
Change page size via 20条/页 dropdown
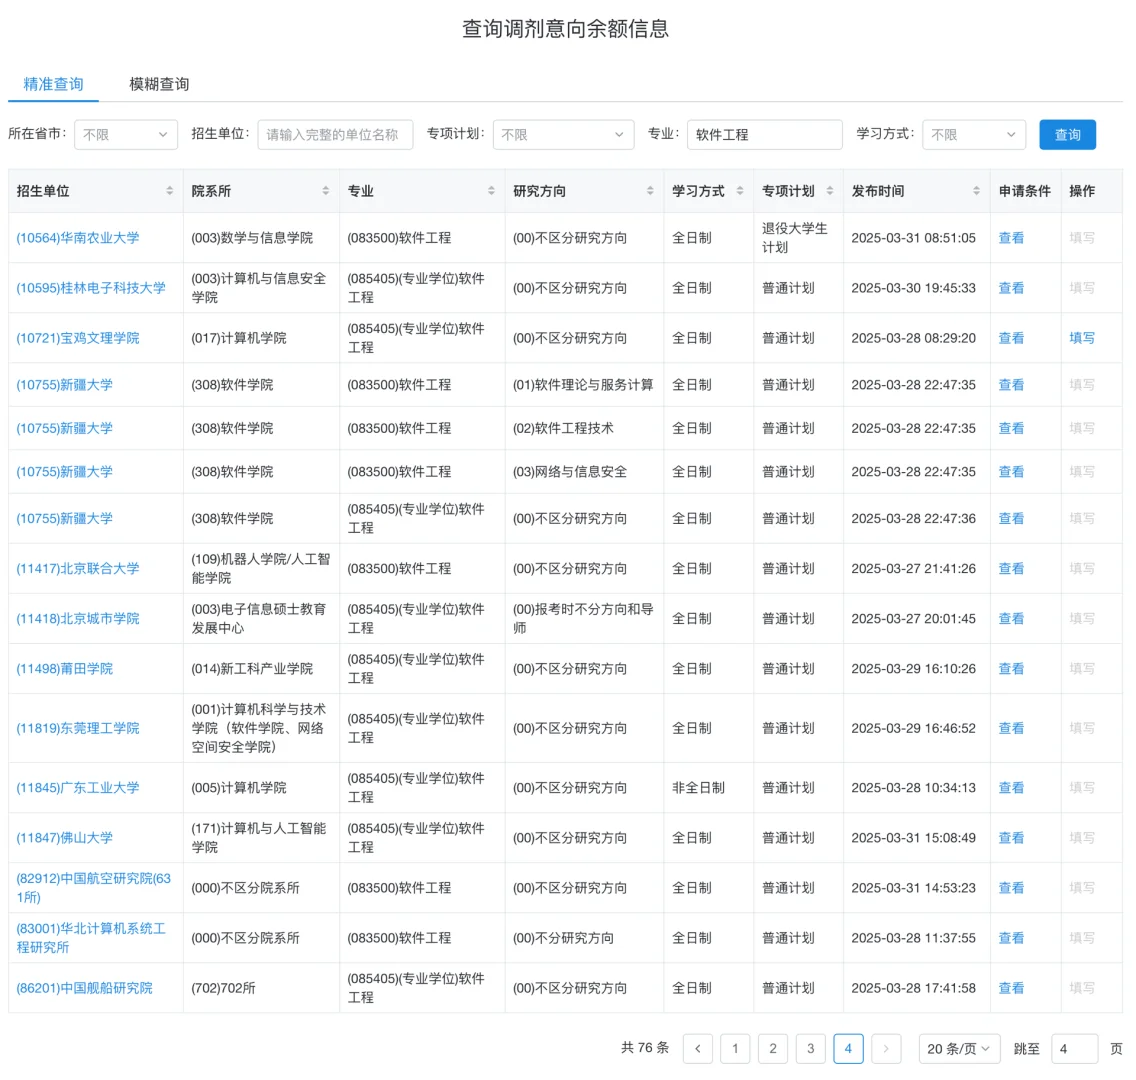click(958, 1049)
